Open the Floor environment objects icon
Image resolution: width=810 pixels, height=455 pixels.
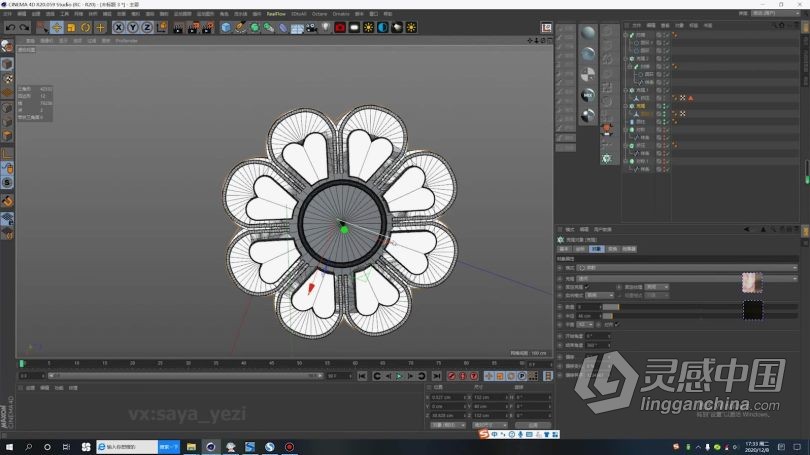(x=297, y=27)
